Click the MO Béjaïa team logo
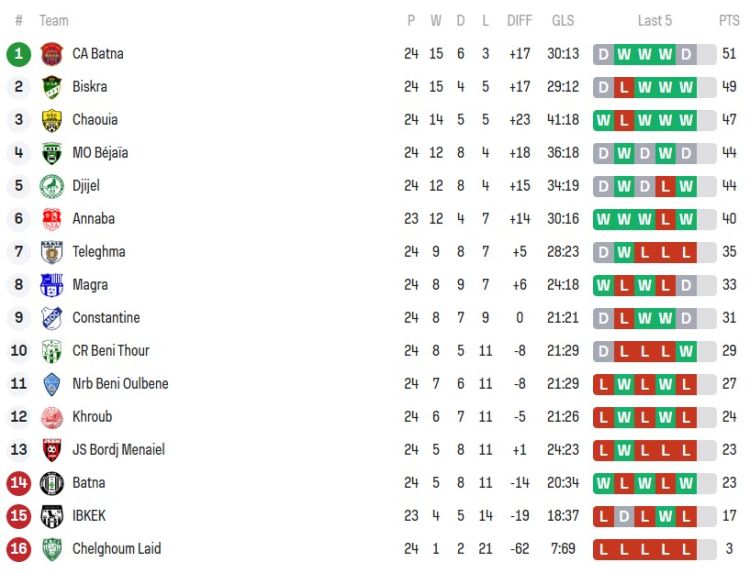This screenshot has width=750, height=573. tap(52, 153)
